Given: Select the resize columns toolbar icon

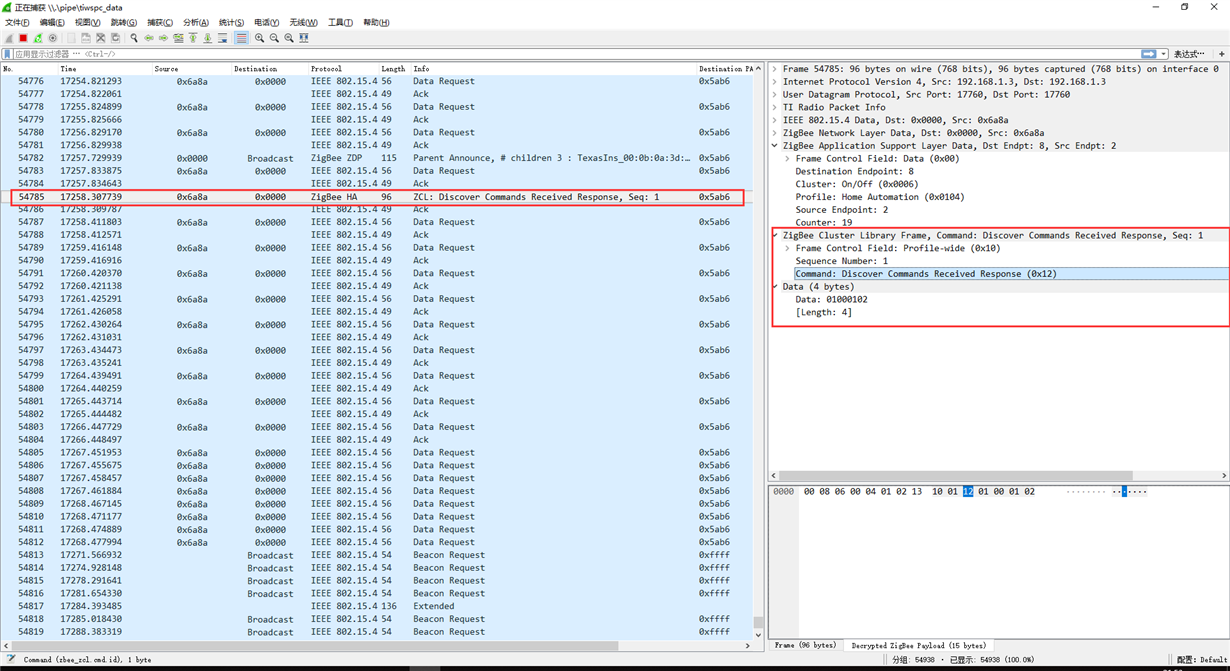Looking at the screenshot, I should pos(304,38).
